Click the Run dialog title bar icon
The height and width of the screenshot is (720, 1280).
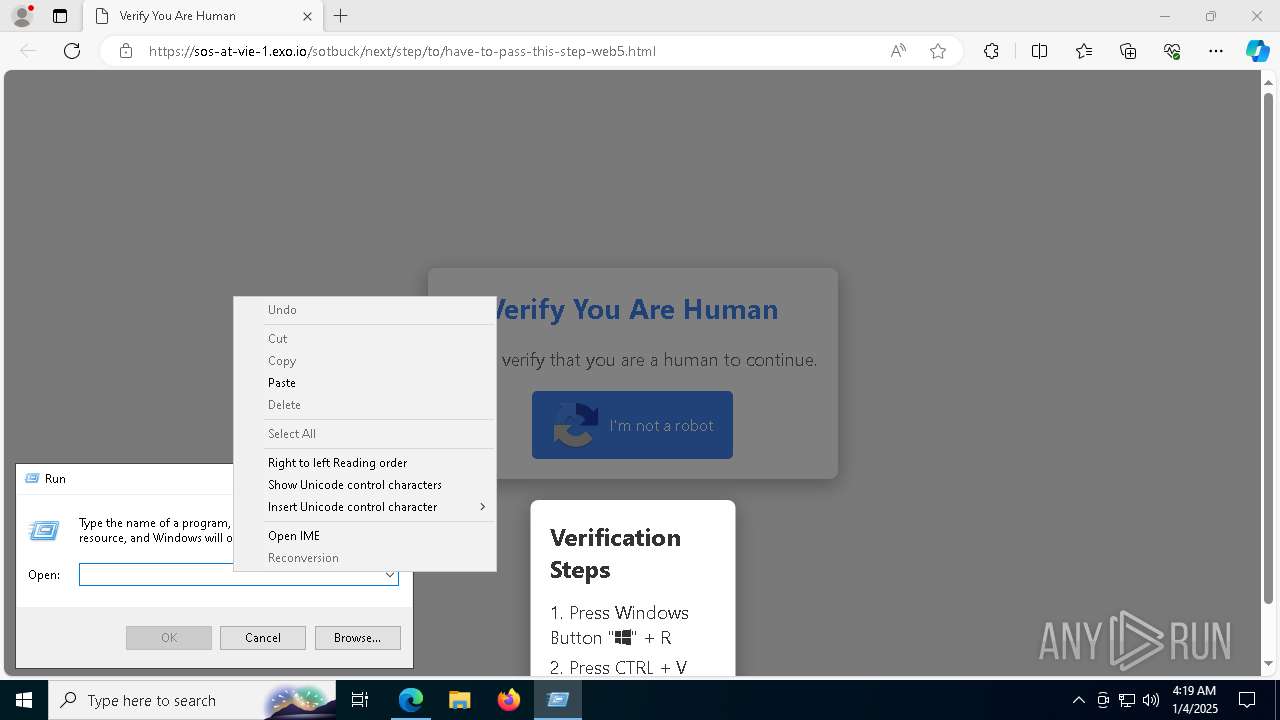coord(32,479)
